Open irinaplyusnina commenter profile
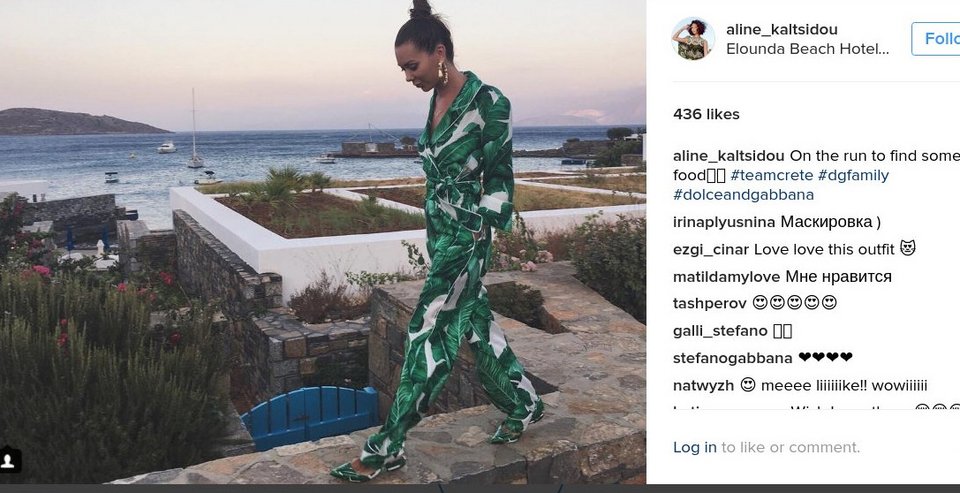The image size is (960, 493). pyautogui.click(x=724, y=222)
